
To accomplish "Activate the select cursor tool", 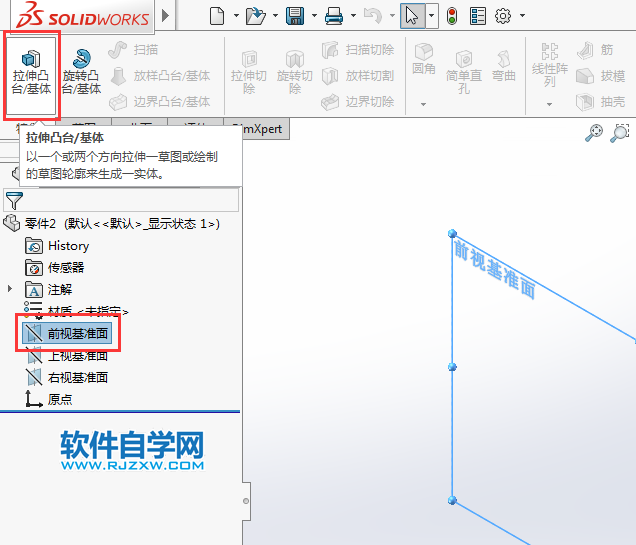I will coord(411,15).
